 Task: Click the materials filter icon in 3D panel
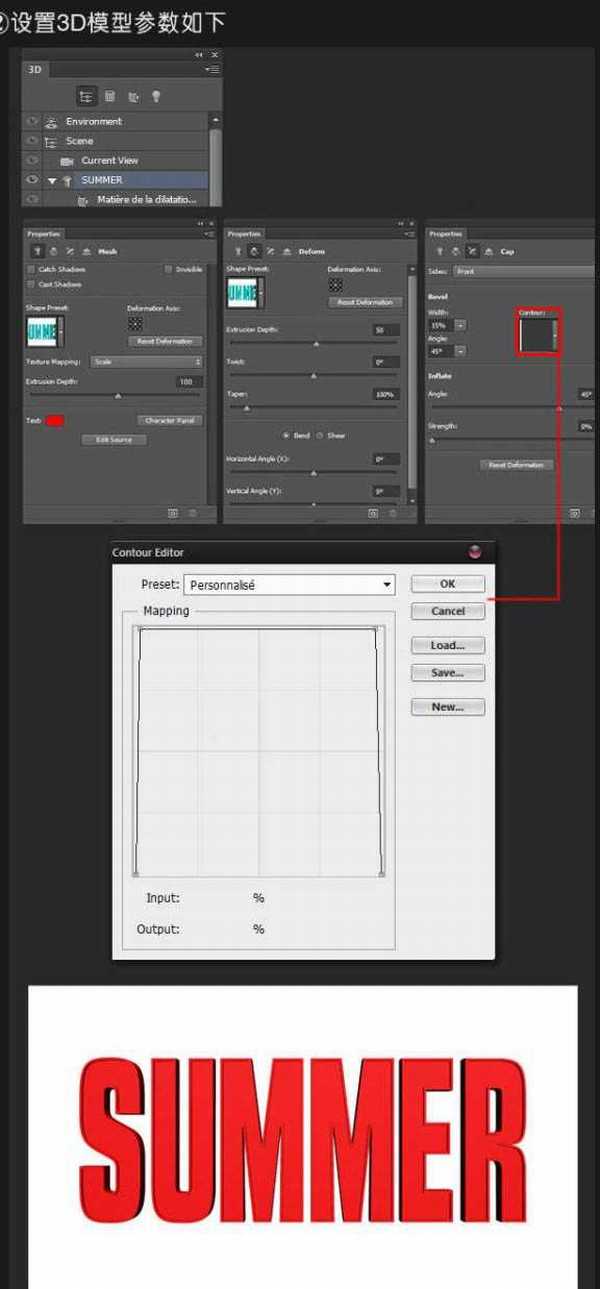[x=133, y=96]
